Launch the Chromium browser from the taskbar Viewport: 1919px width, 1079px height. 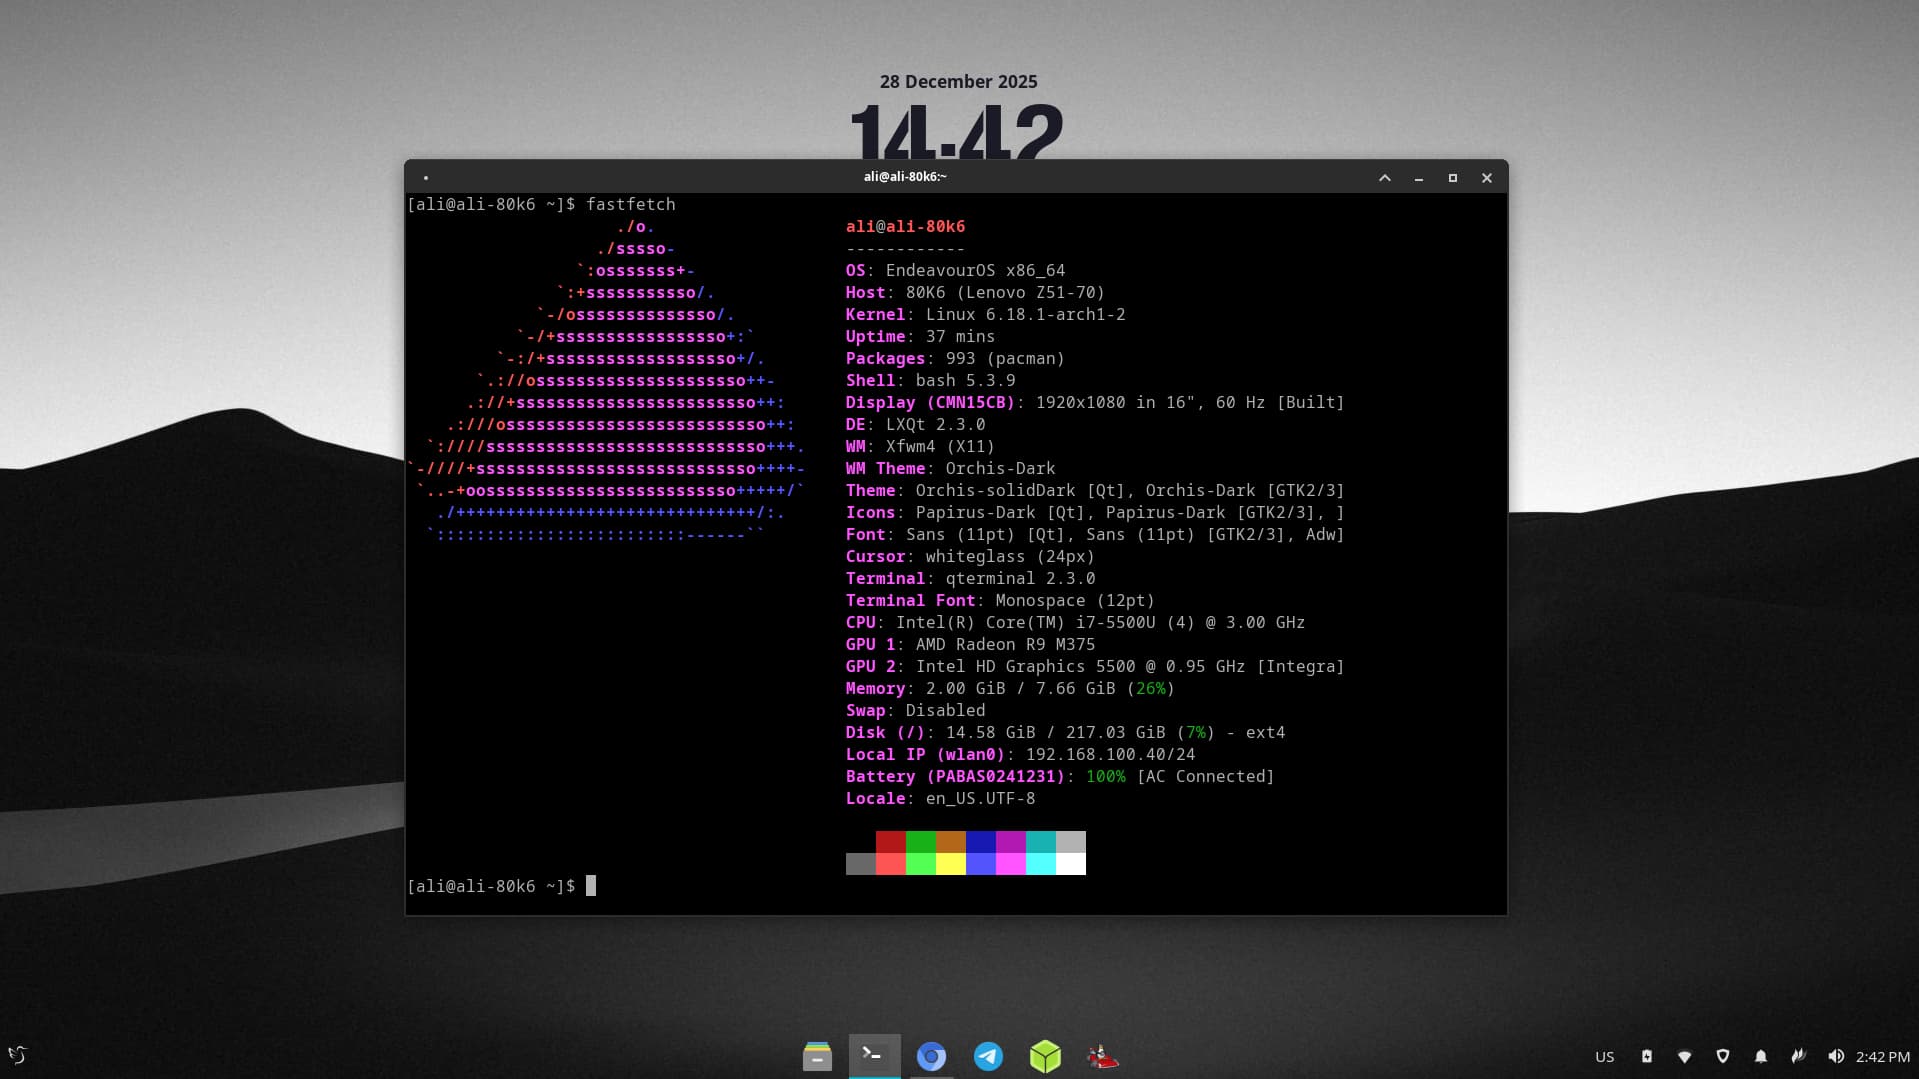point(931,1056)
